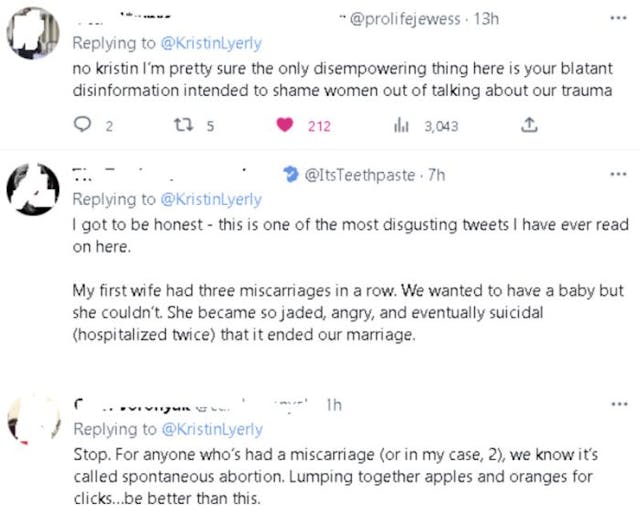Click the verified badge next to ItsTeethpaste

point(291,175)
